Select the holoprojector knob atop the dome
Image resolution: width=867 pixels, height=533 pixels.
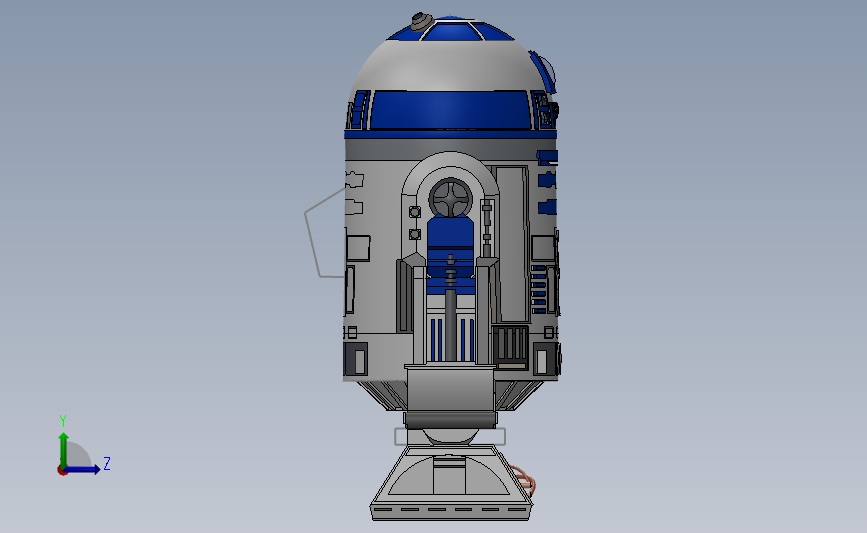coord(422,22)
